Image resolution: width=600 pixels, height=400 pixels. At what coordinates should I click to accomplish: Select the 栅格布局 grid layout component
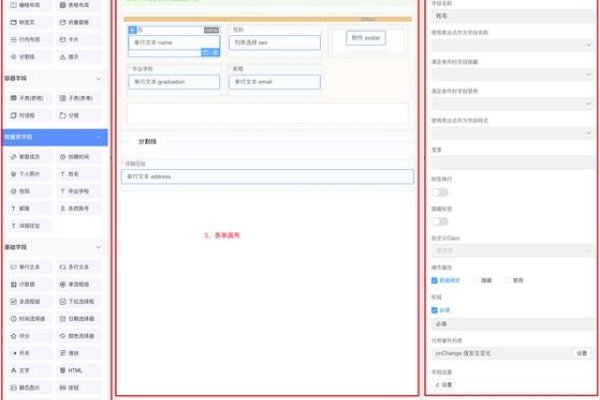tap(29, 5)
